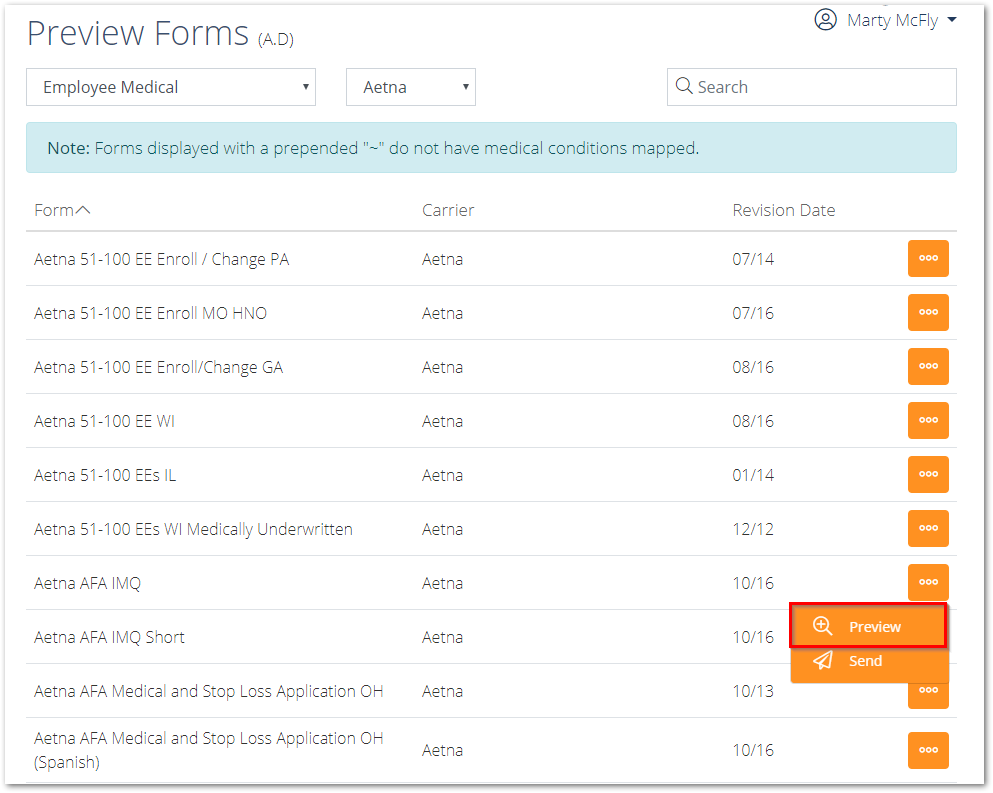Open the Aetna carrier dropdown
The image size is (993, 793).
(410, 87)
